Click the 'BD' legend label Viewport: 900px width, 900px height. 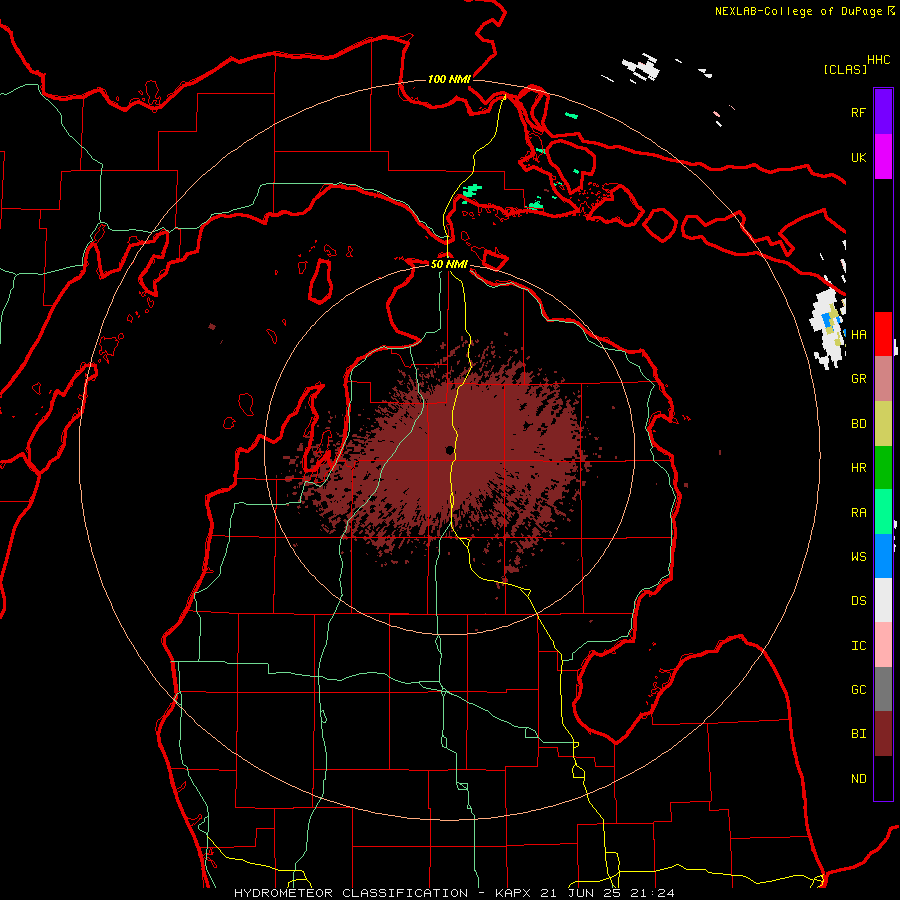(x=858, y=424)
